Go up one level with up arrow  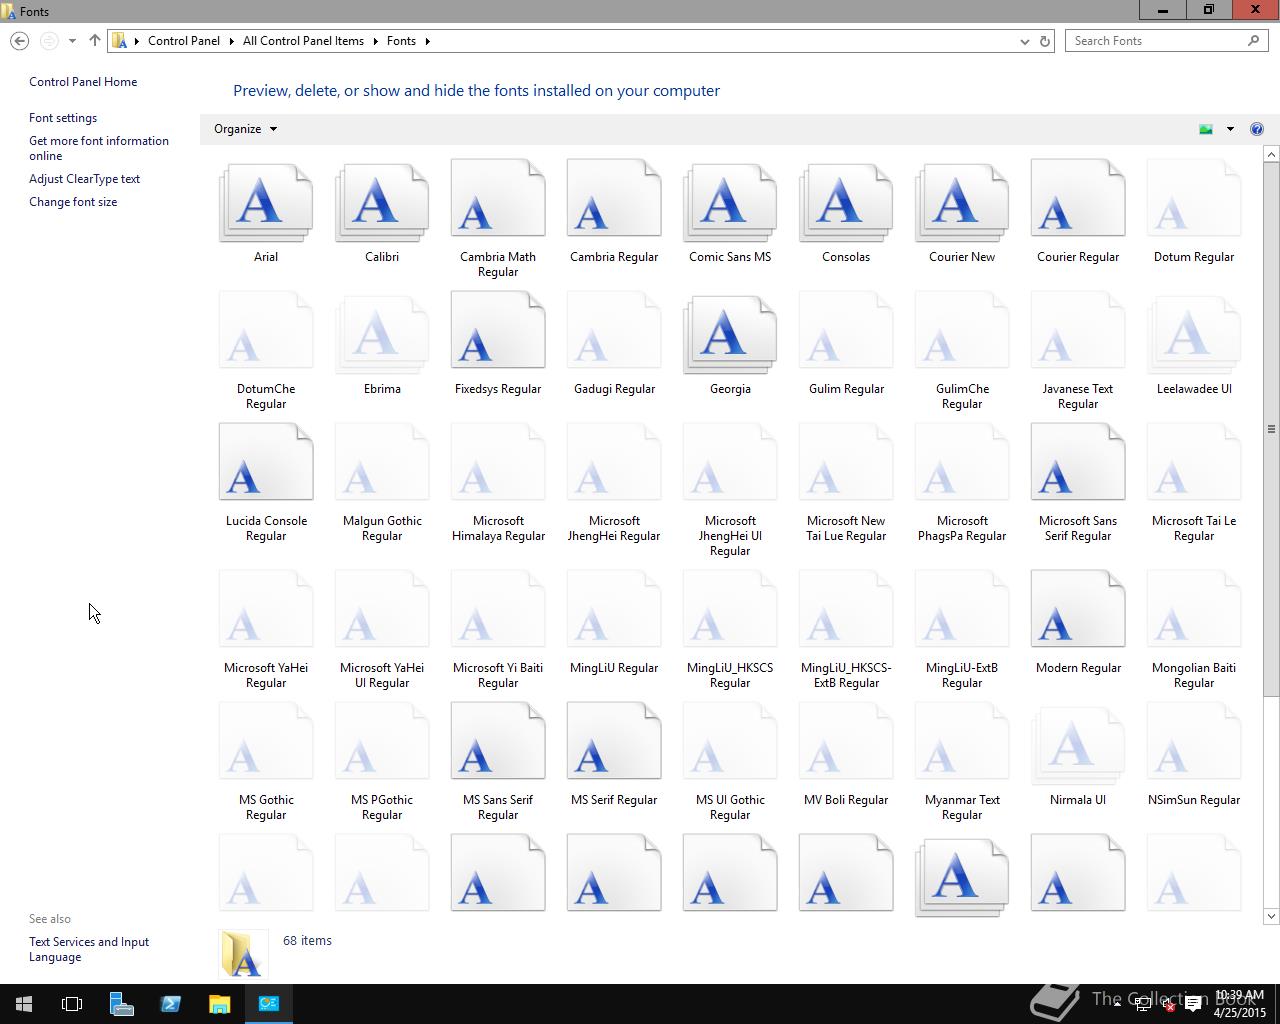[x=95, y=41]
